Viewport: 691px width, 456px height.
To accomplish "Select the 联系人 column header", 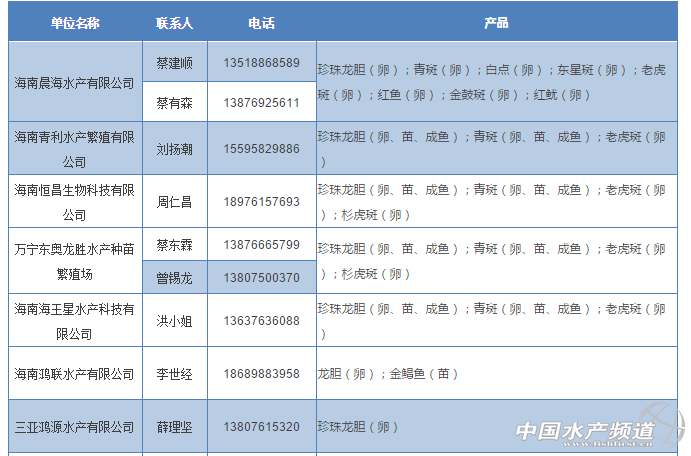I will [x=175, y=22].
